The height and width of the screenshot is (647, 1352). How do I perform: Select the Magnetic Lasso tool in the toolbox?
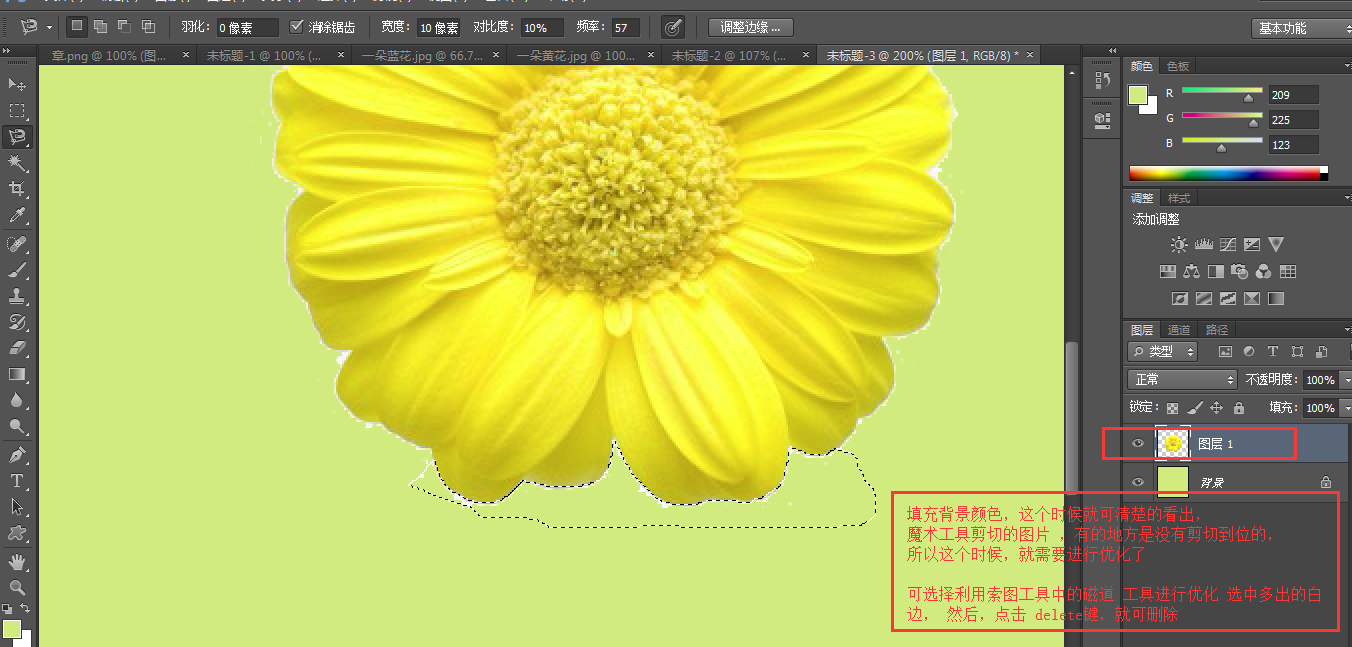pos(17,137)
